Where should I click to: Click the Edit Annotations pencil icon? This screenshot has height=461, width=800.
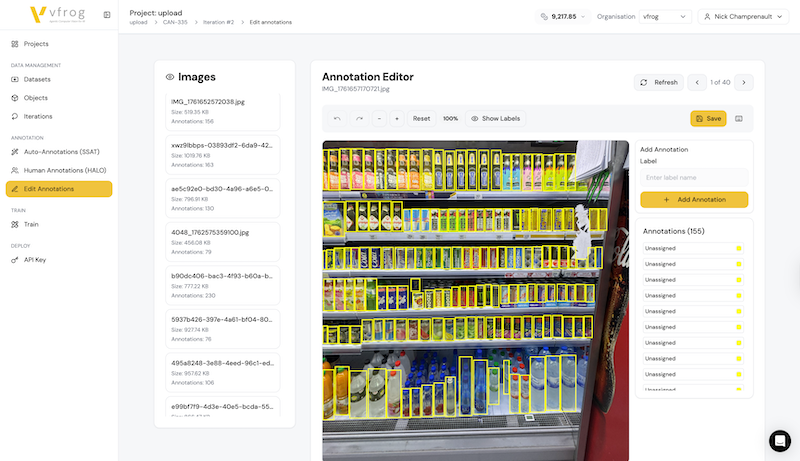tap(15, 189)
